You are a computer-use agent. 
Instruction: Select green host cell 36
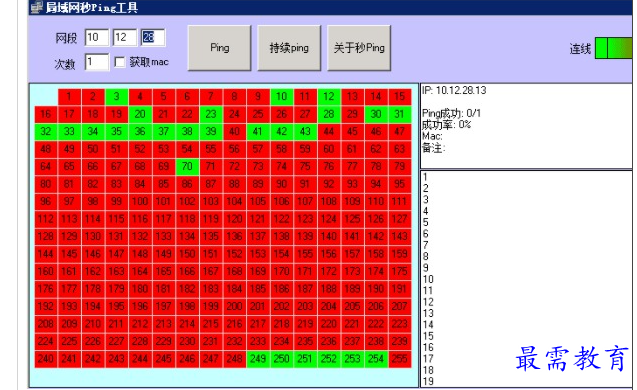click(140, 132)
